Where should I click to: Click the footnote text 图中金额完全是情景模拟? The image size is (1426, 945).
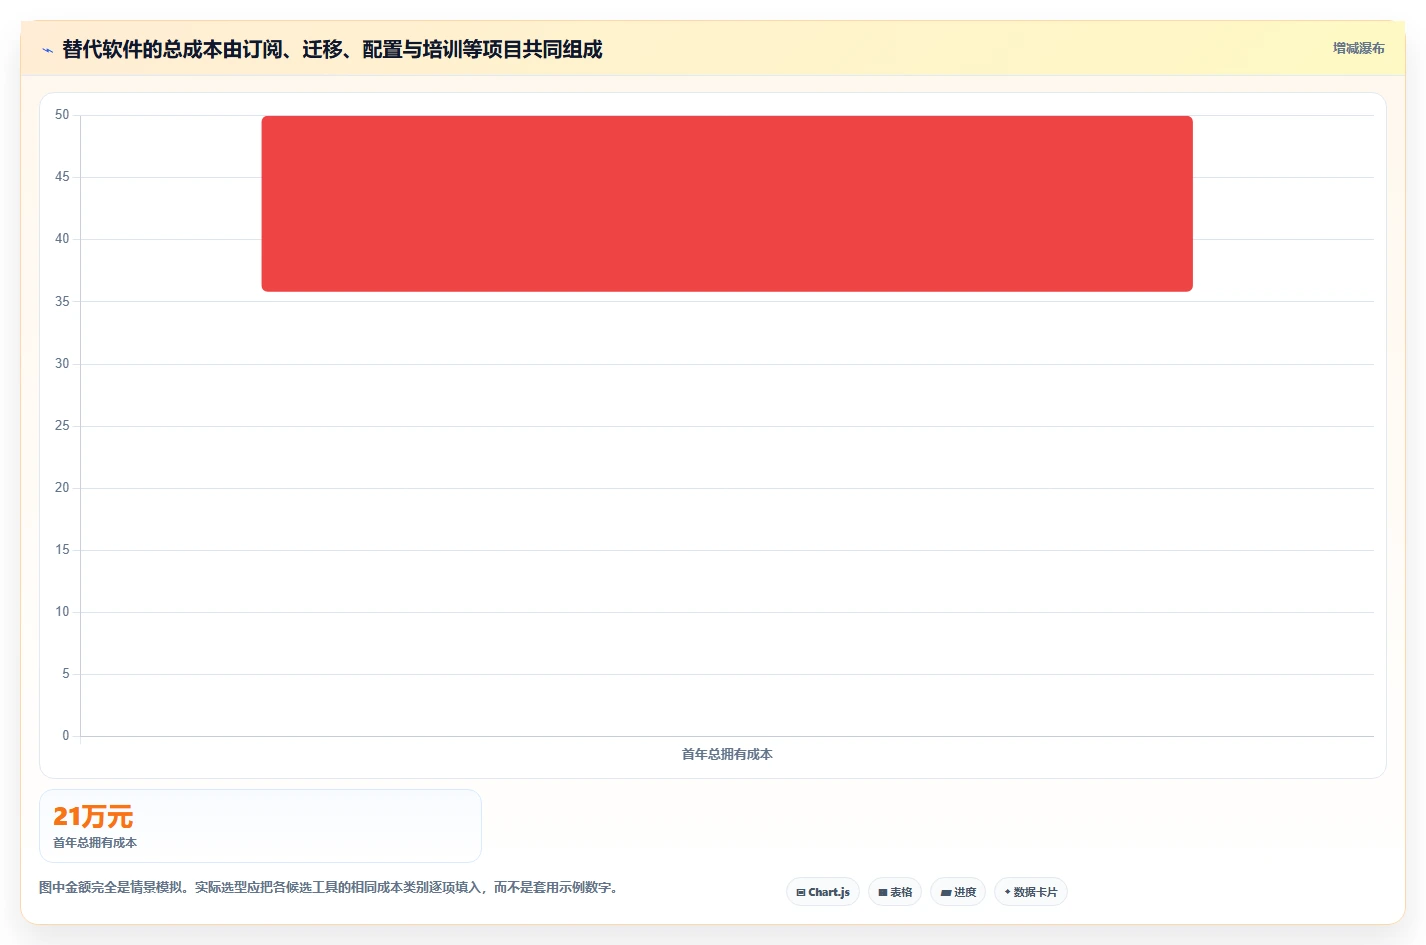328,887
